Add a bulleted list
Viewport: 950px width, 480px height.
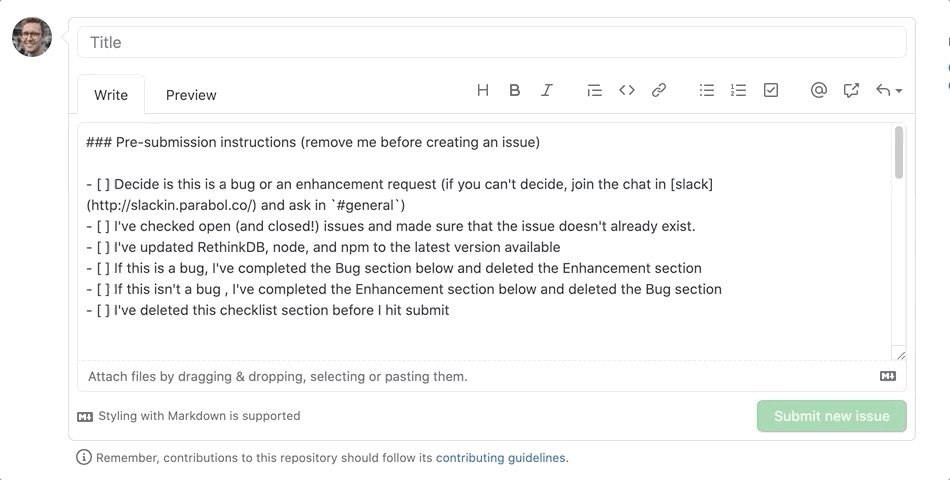pyautogui.click(x=706, y=90)
